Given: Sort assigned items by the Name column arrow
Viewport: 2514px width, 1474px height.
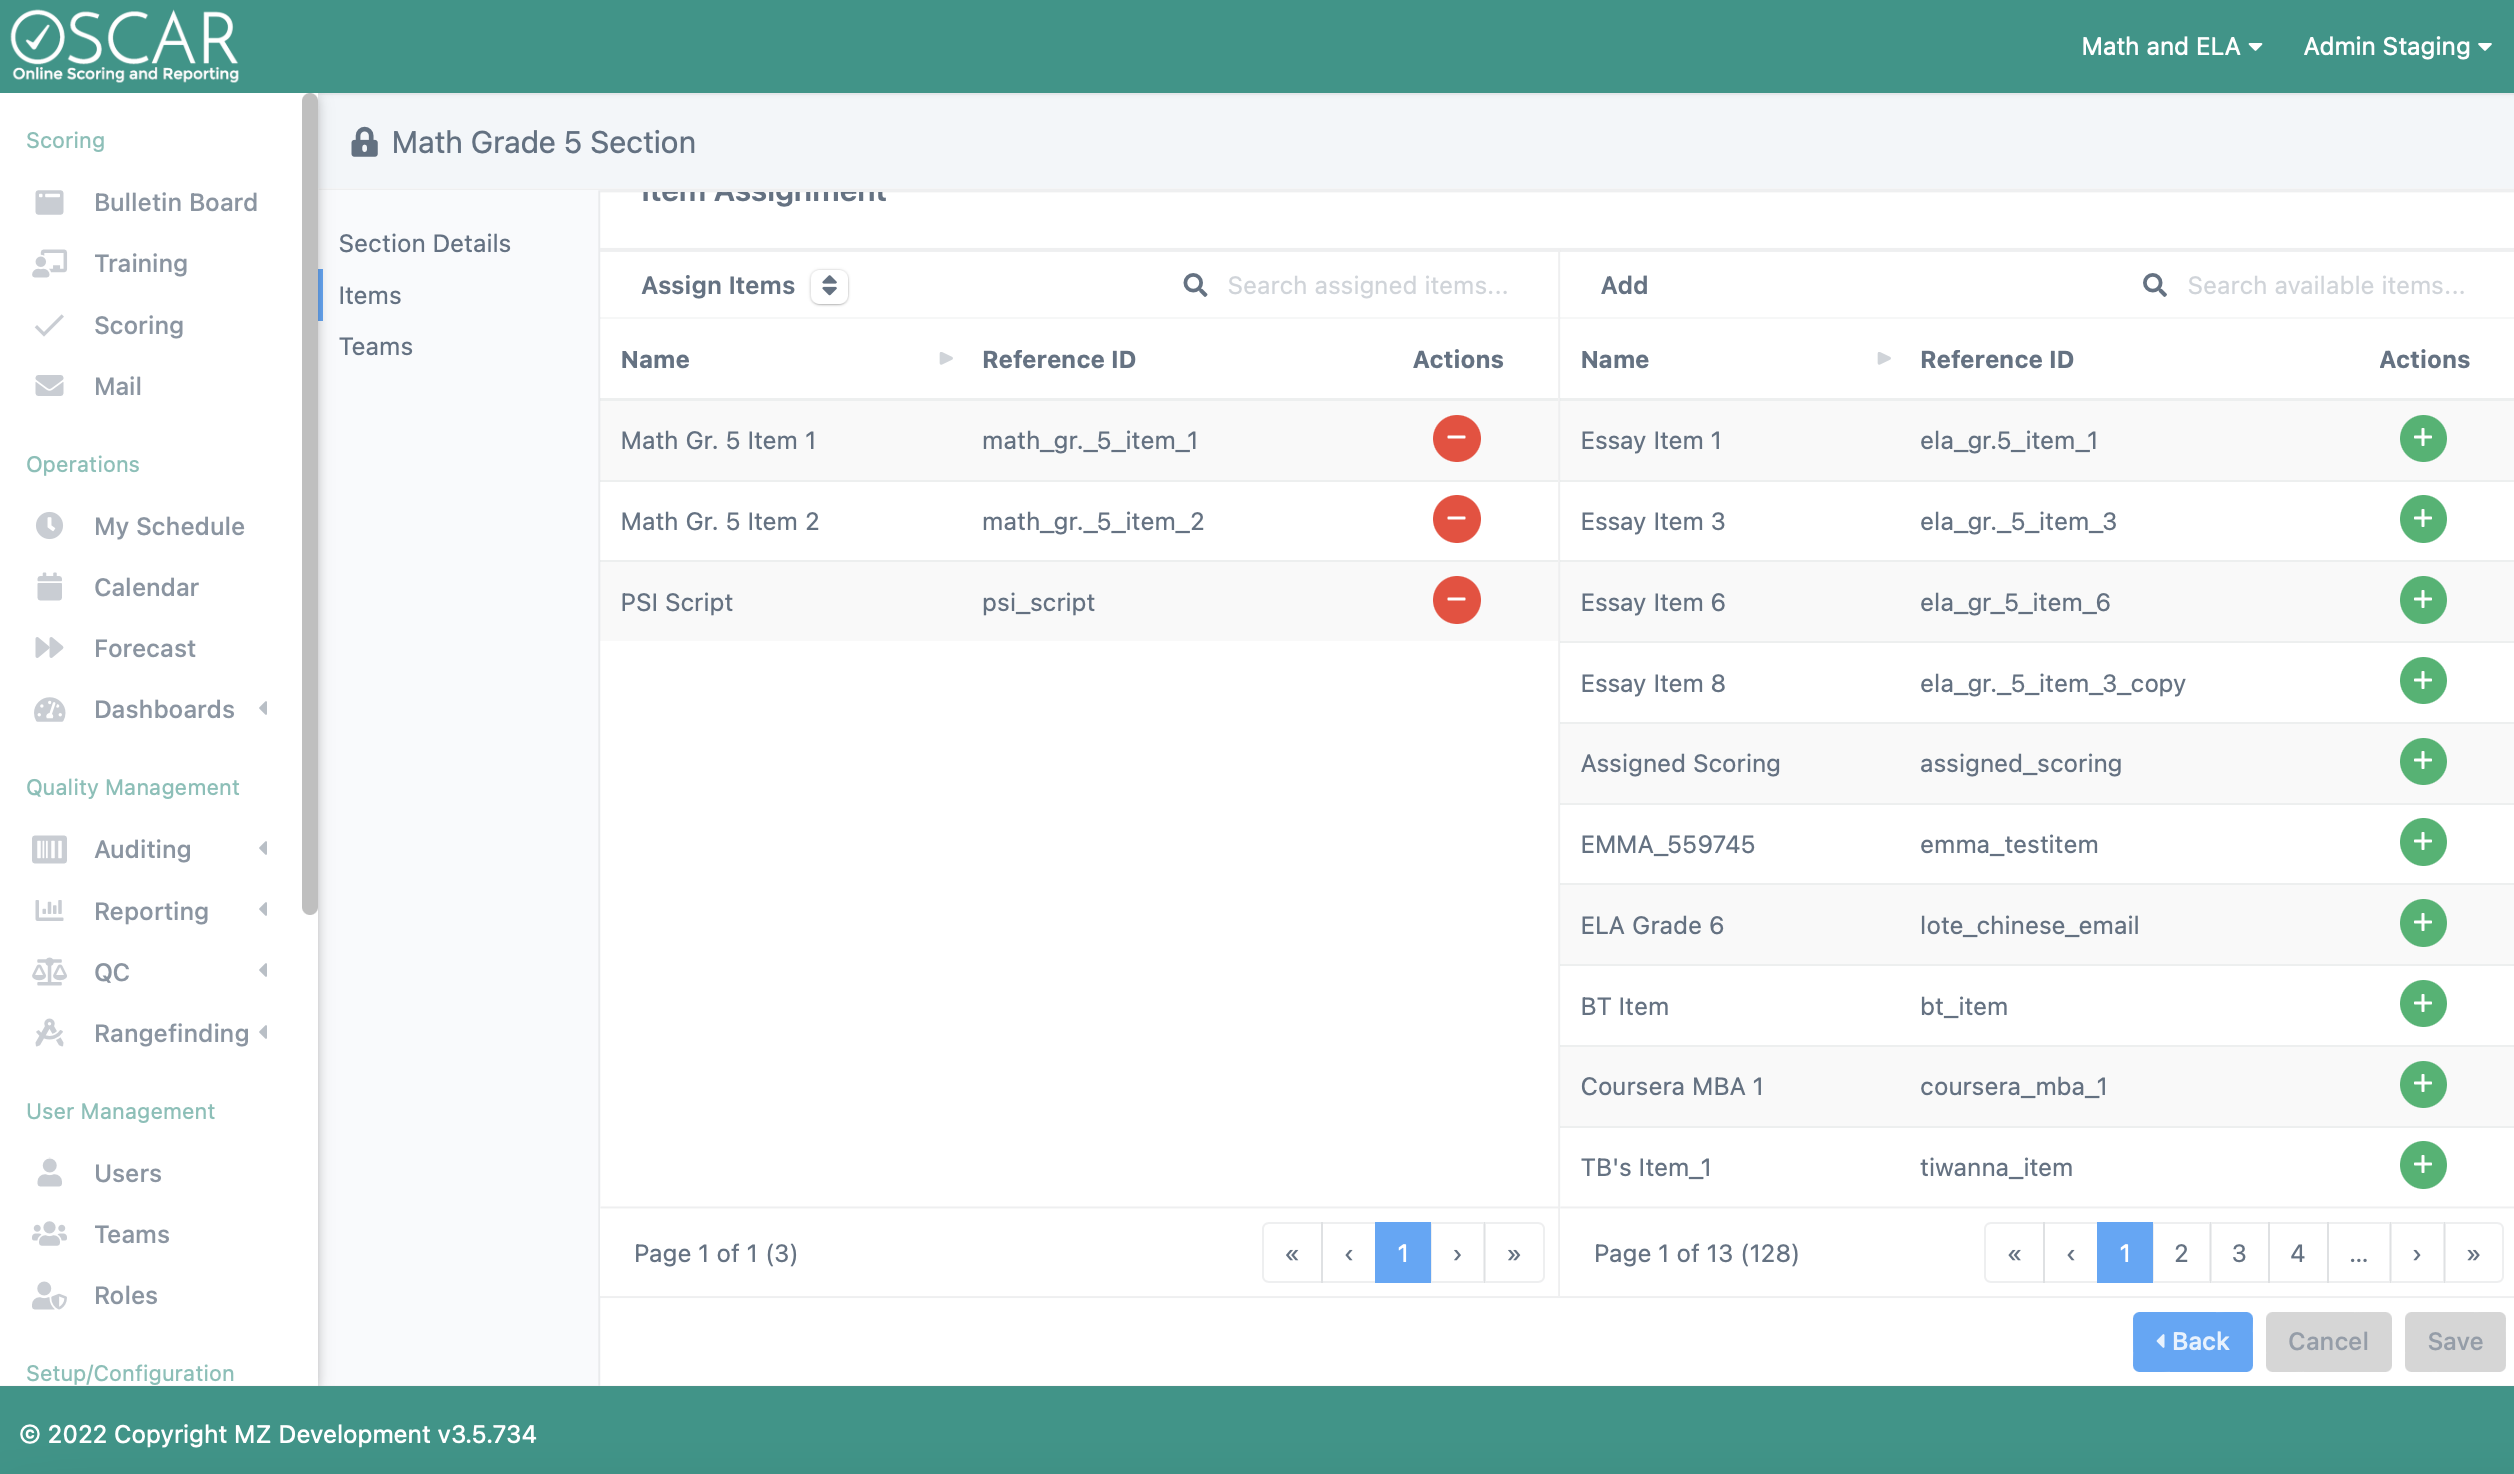Looking at the screenshot, I should (x=945, y=359).
